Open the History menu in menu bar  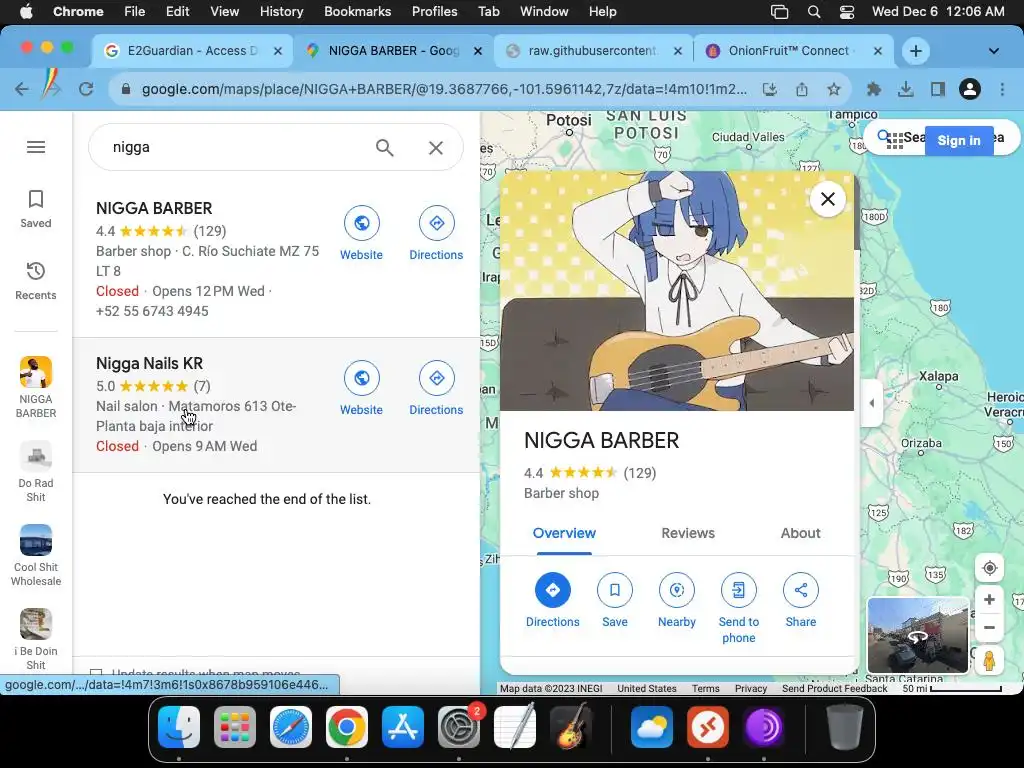281,12
